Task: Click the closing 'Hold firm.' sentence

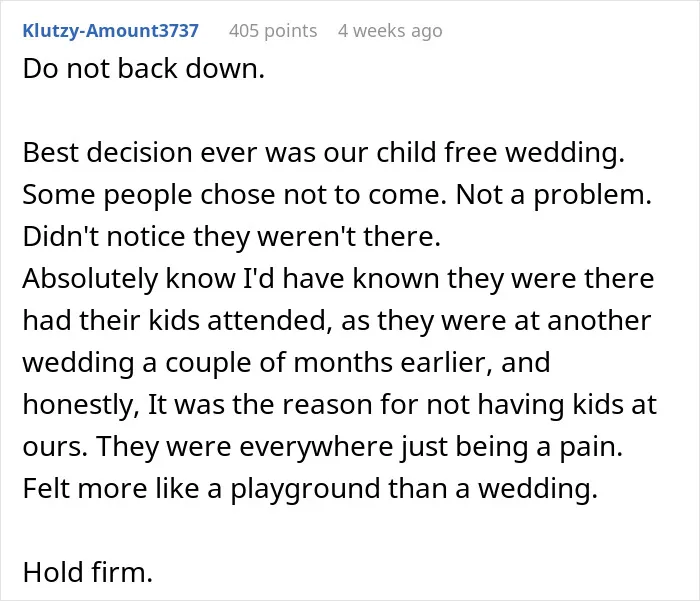Action: coord(88,572)
